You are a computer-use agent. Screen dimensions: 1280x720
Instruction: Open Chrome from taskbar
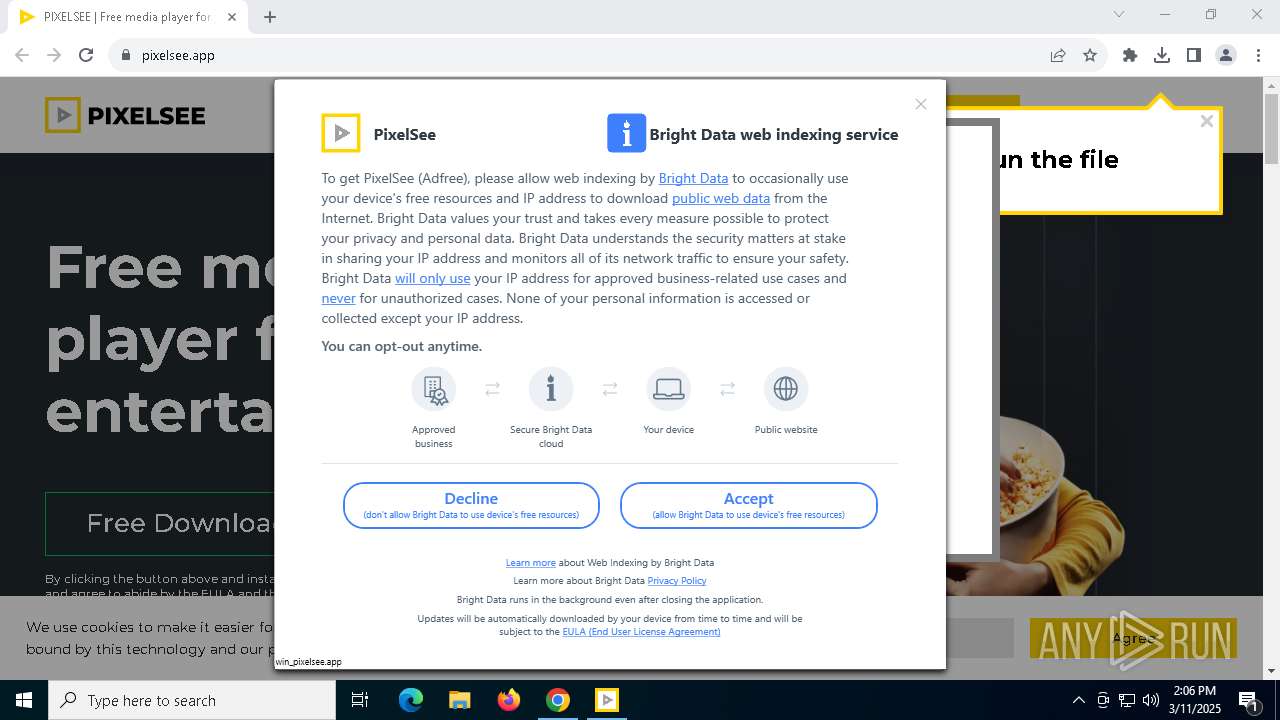pyautogui.click(x=558, y=700)
